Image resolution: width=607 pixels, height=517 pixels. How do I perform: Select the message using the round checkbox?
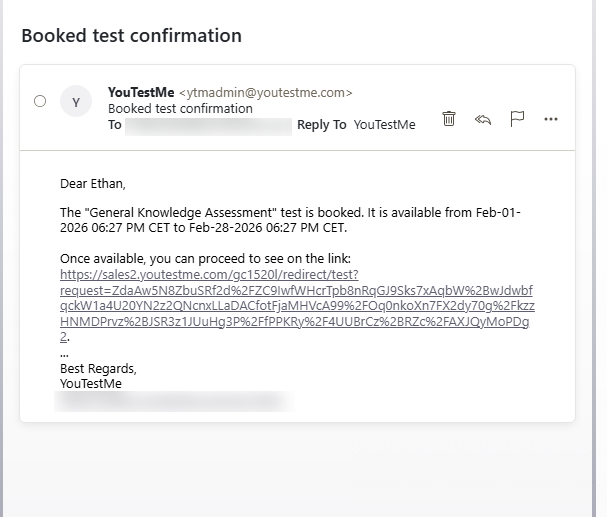point(40,101)
